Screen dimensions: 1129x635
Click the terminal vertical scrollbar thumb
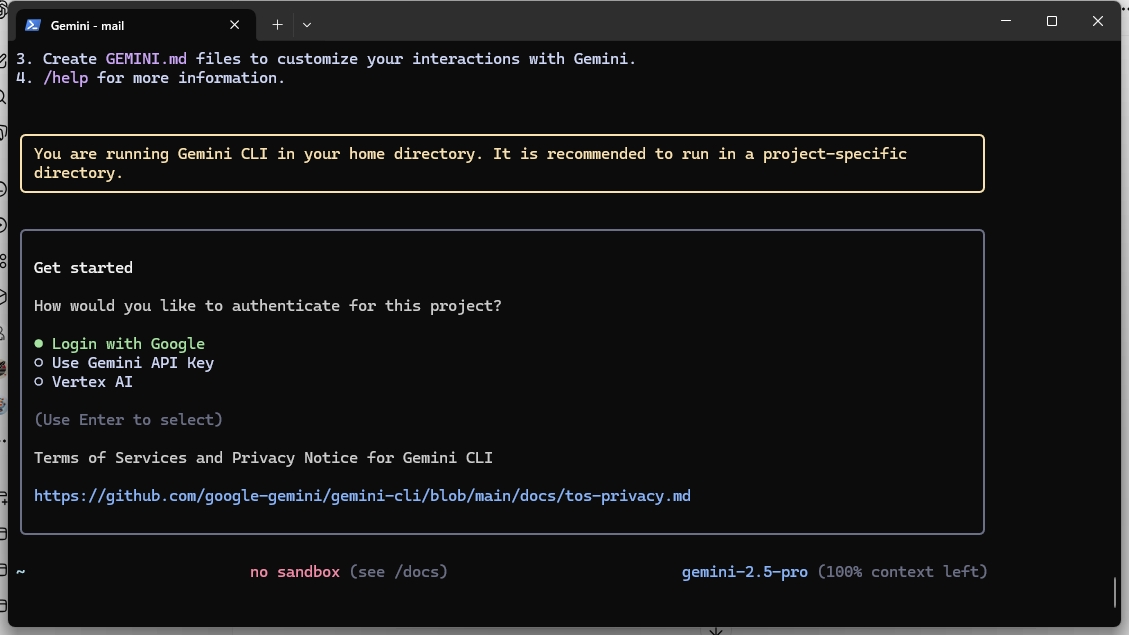coord(1115,592)
